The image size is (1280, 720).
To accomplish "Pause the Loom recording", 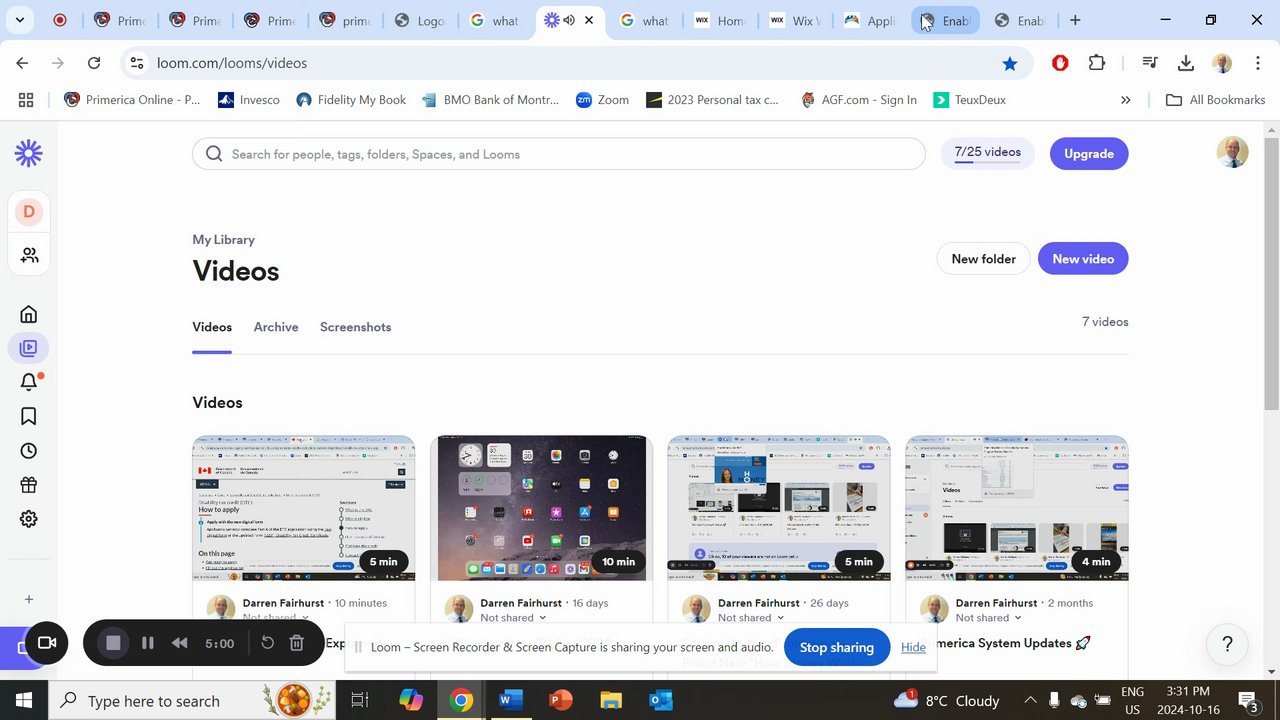I will coord(147,643).
